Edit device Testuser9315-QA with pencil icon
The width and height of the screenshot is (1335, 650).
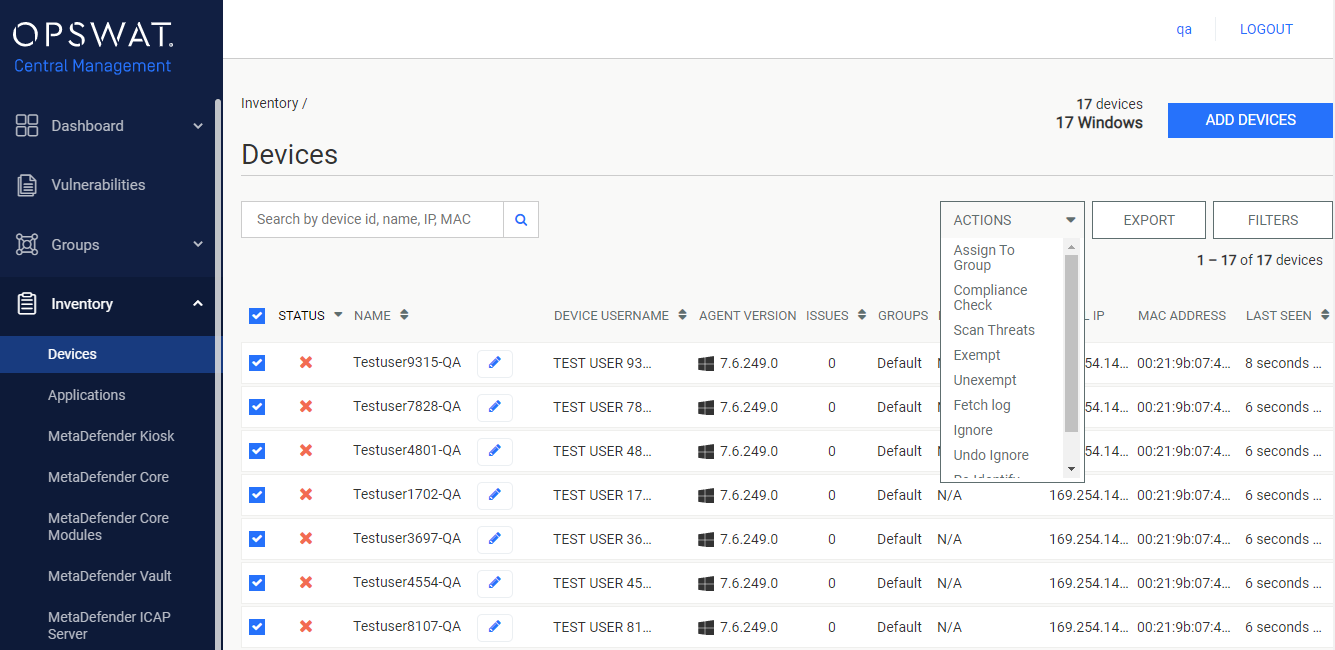(495, 364)
